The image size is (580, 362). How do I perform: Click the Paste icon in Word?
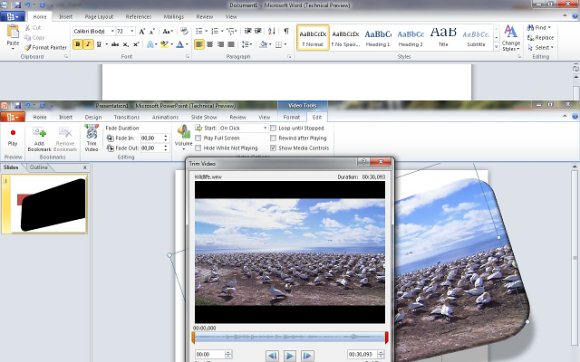point(13,32)
